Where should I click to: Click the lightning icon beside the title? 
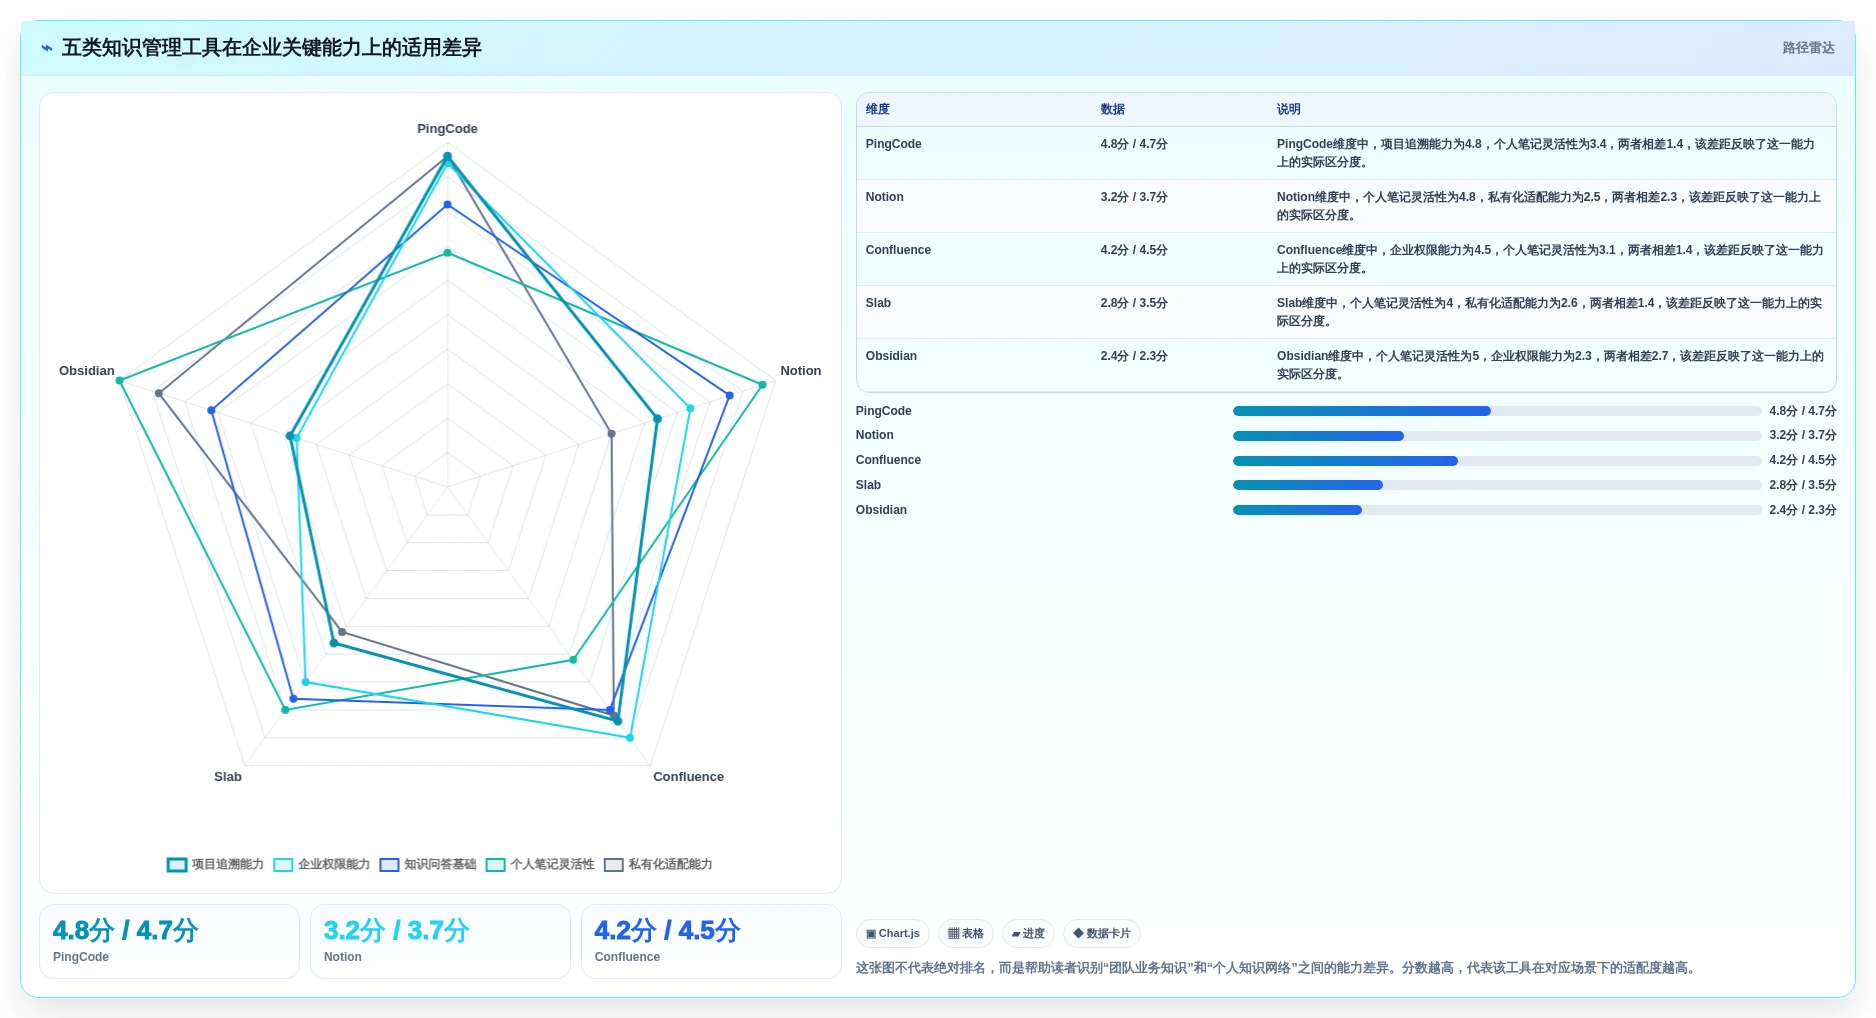(x=47, y=48)
